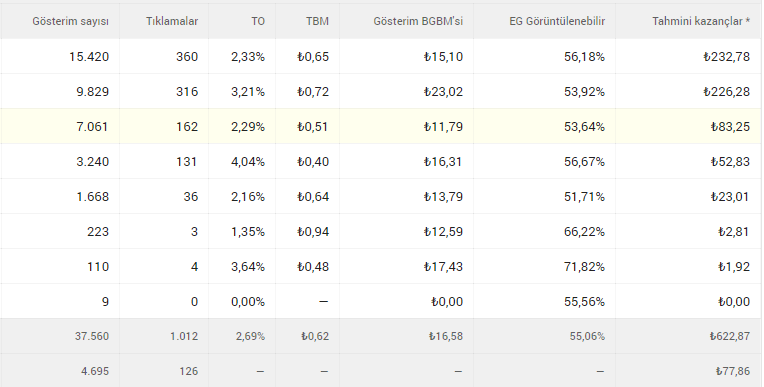Screen dimensions: 764x387
Task: Select the 316 clicks cell
Action: 187,92
